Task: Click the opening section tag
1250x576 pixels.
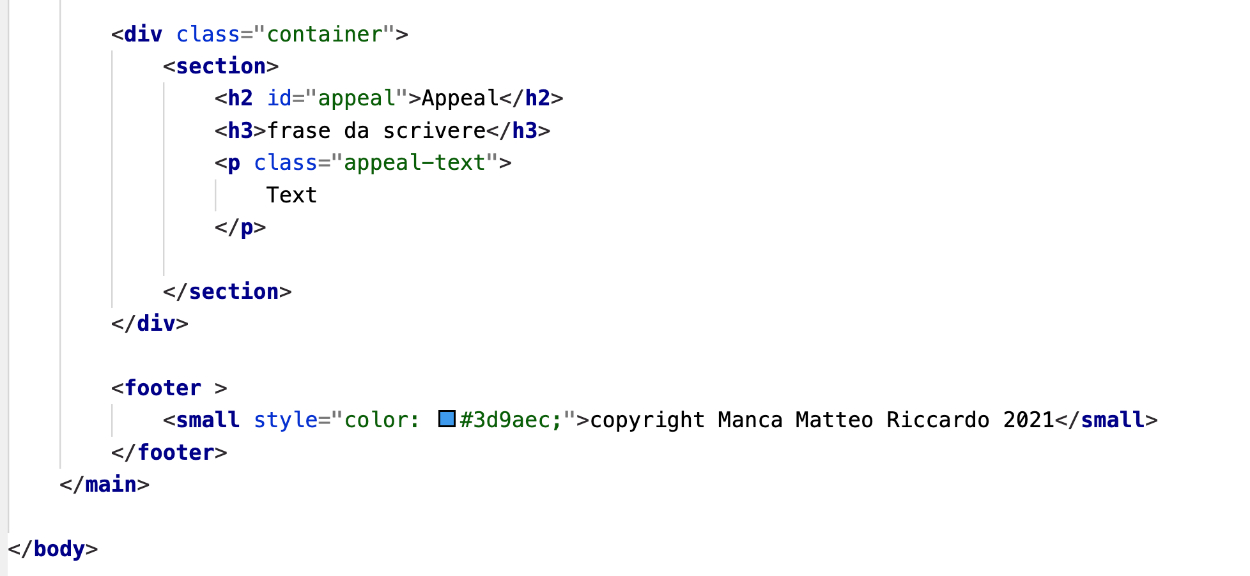Action: coord(221,67)
